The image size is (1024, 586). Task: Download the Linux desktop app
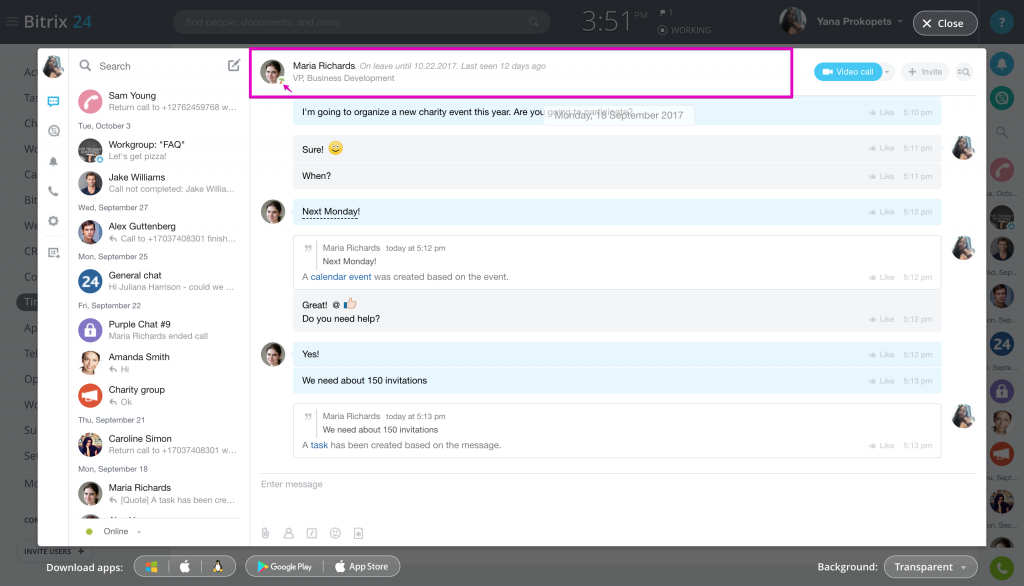click(x=218, y=566)
